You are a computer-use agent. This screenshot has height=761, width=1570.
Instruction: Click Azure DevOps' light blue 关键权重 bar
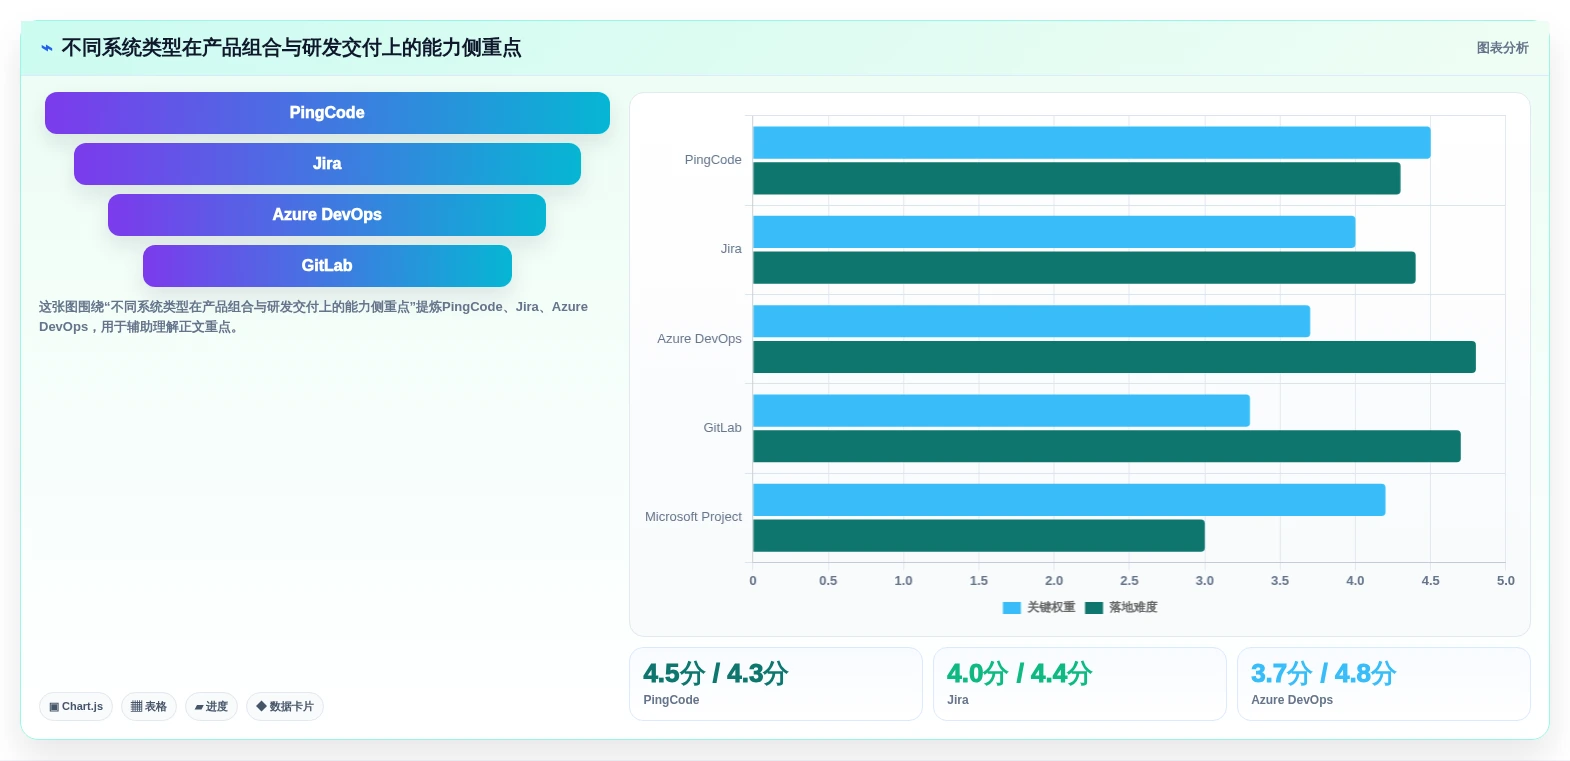pos(1032,321)
